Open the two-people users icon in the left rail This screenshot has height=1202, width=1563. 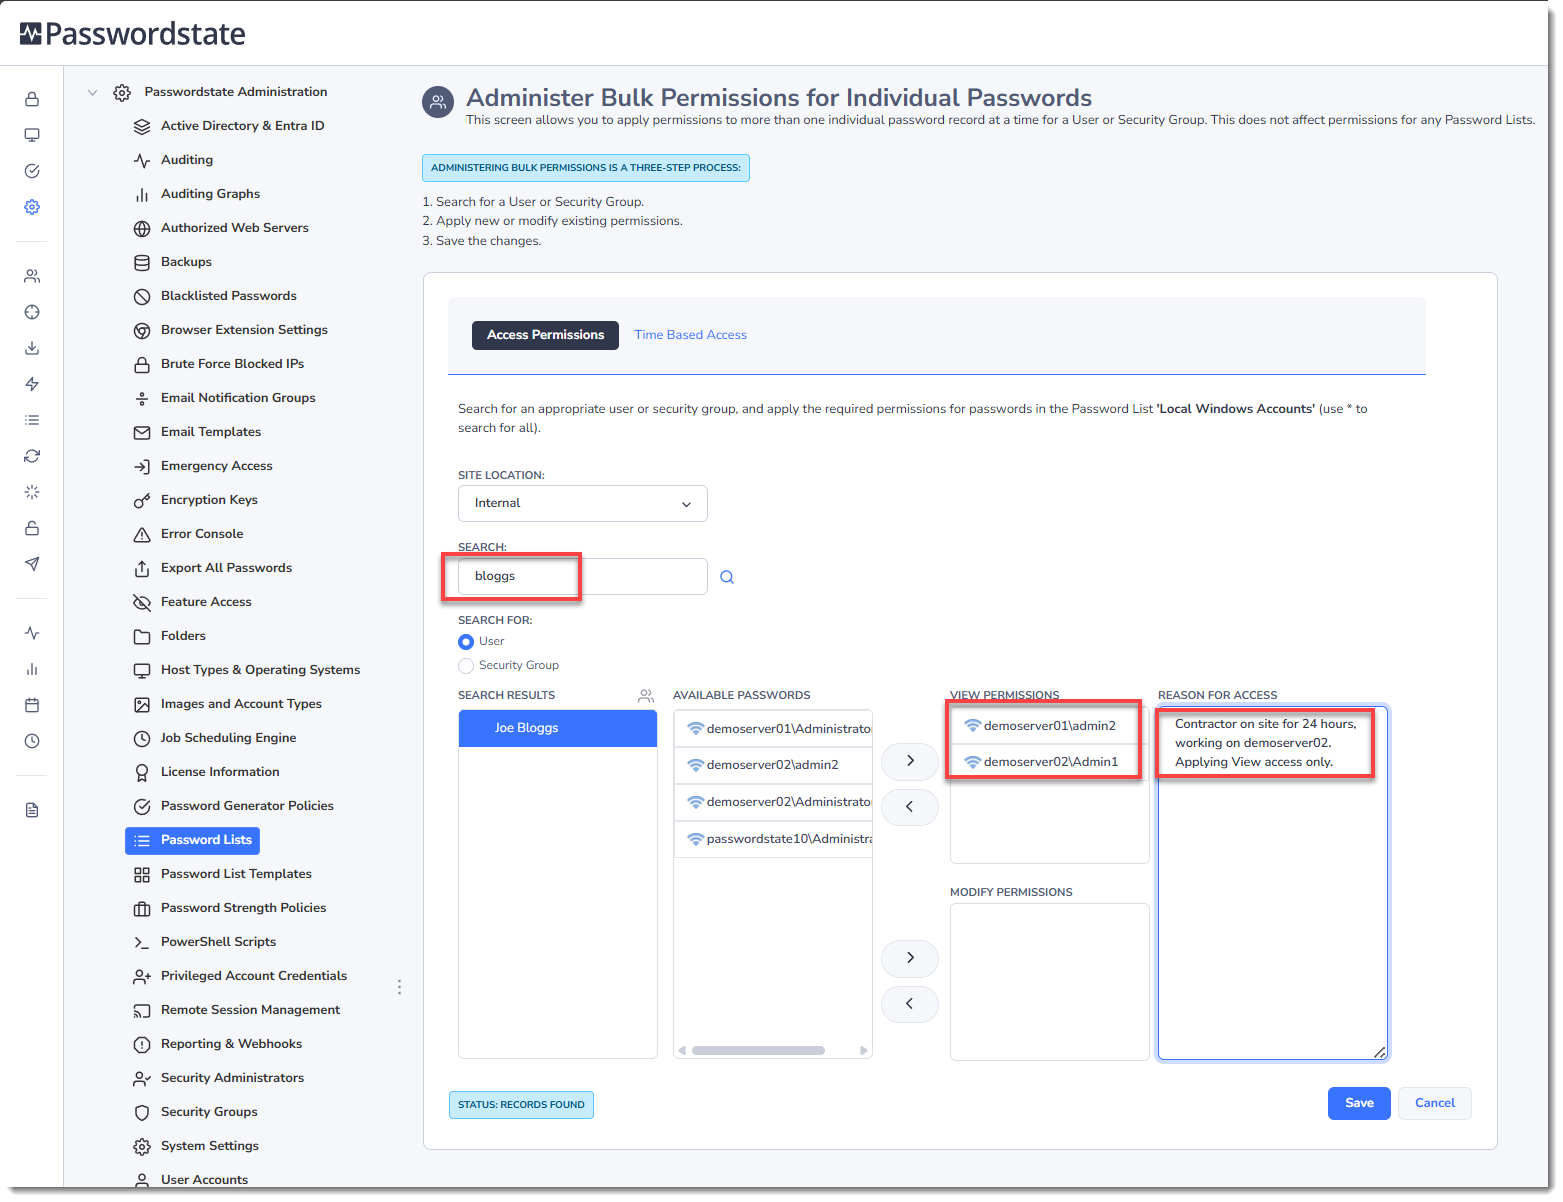32,276
